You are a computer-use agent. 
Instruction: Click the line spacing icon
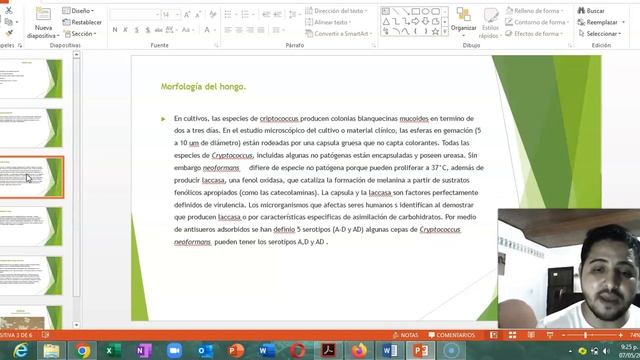[292, 15]
